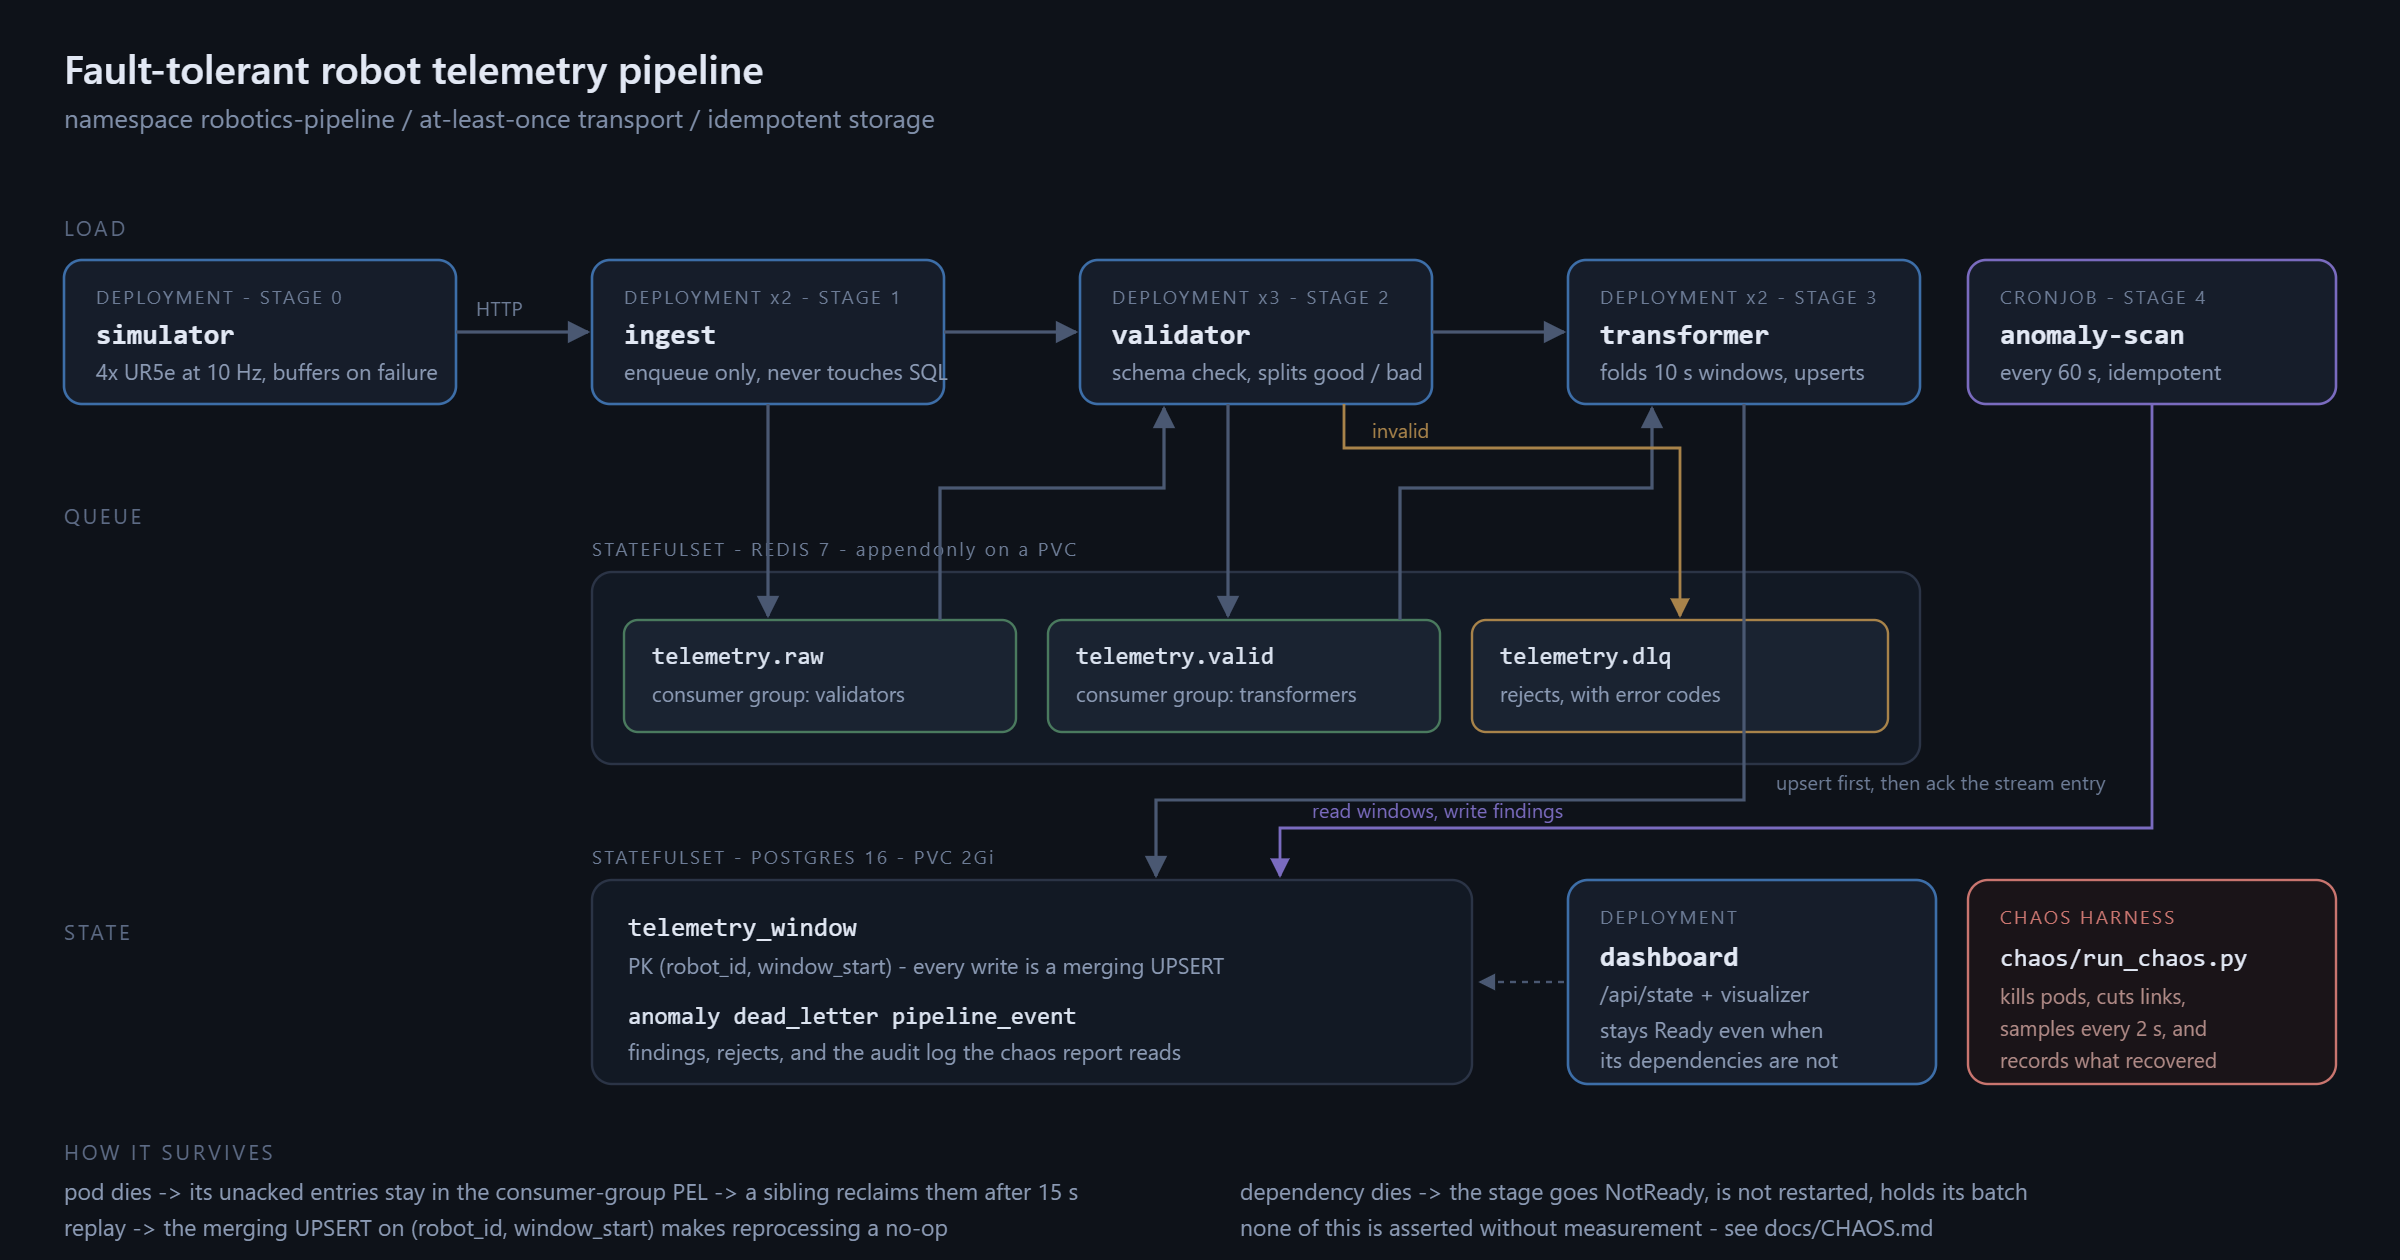Click '4x UR5e at 10 Hz' description
2400x1260 pixels.
coord(267,373)
